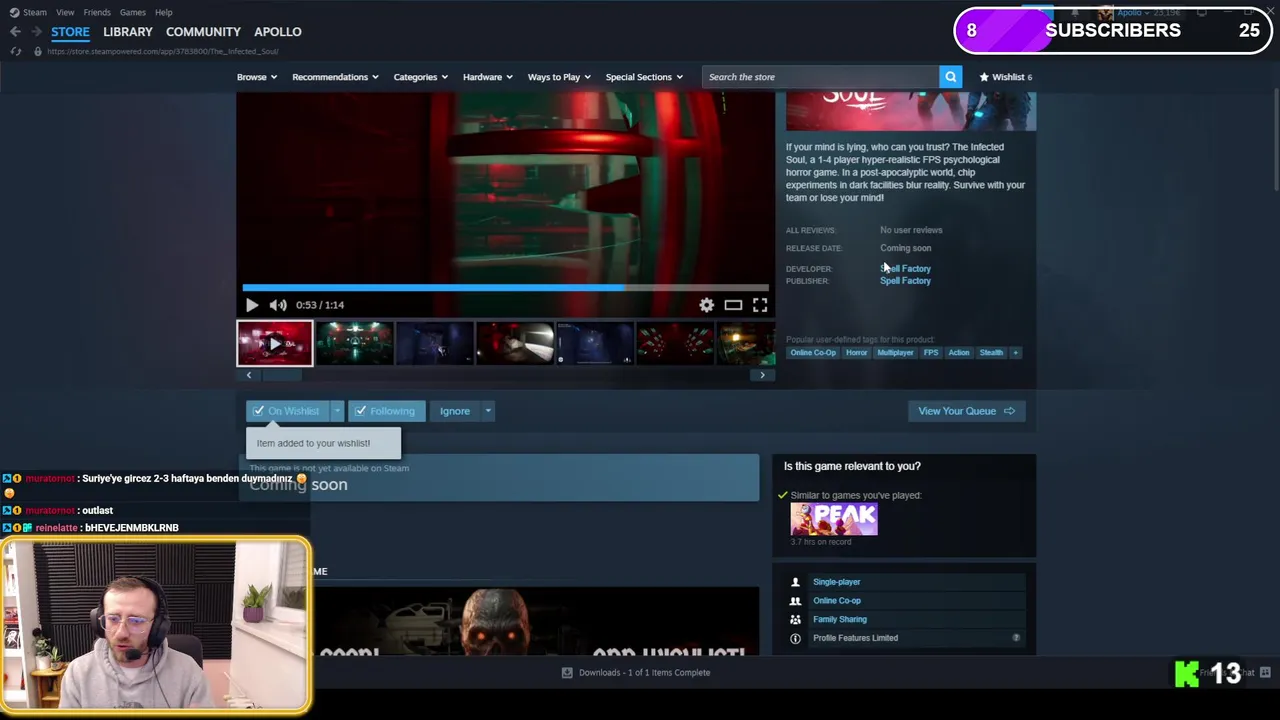Viewport: 1280px width, 720px height.
Task: Click the Ignore button
Action: tap(455, 411)
